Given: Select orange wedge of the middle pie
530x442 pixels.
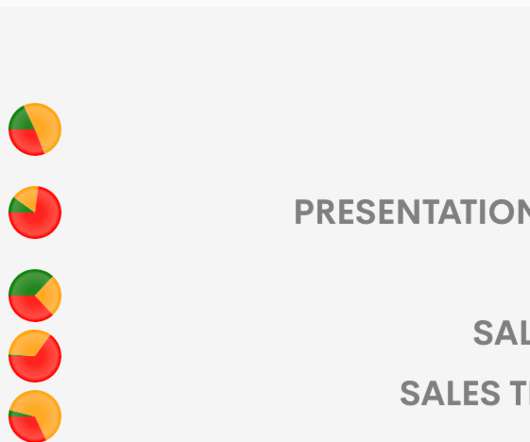Looking at the screenshot, I should (x=50, y=296).
